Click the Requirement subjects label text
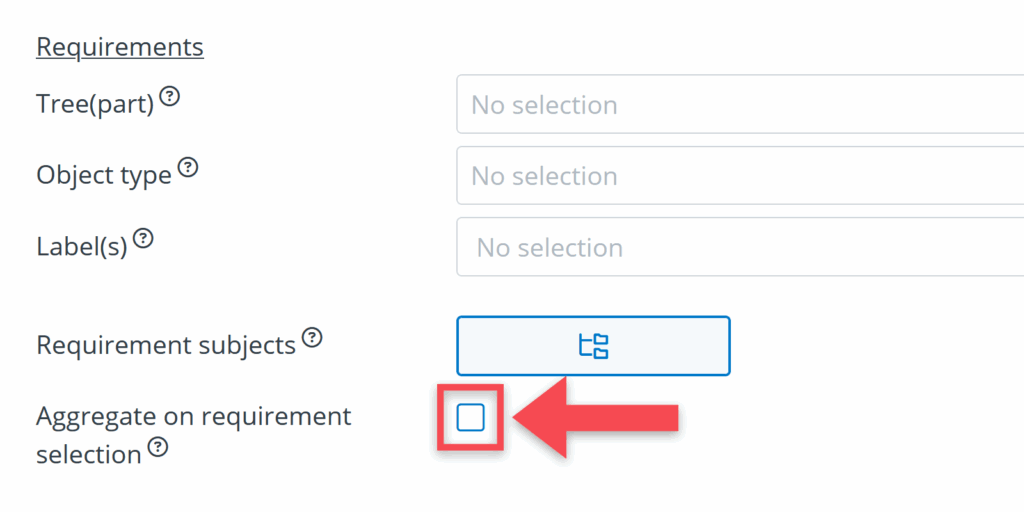The image size is (1024, 512). click(x=166, y=345)
